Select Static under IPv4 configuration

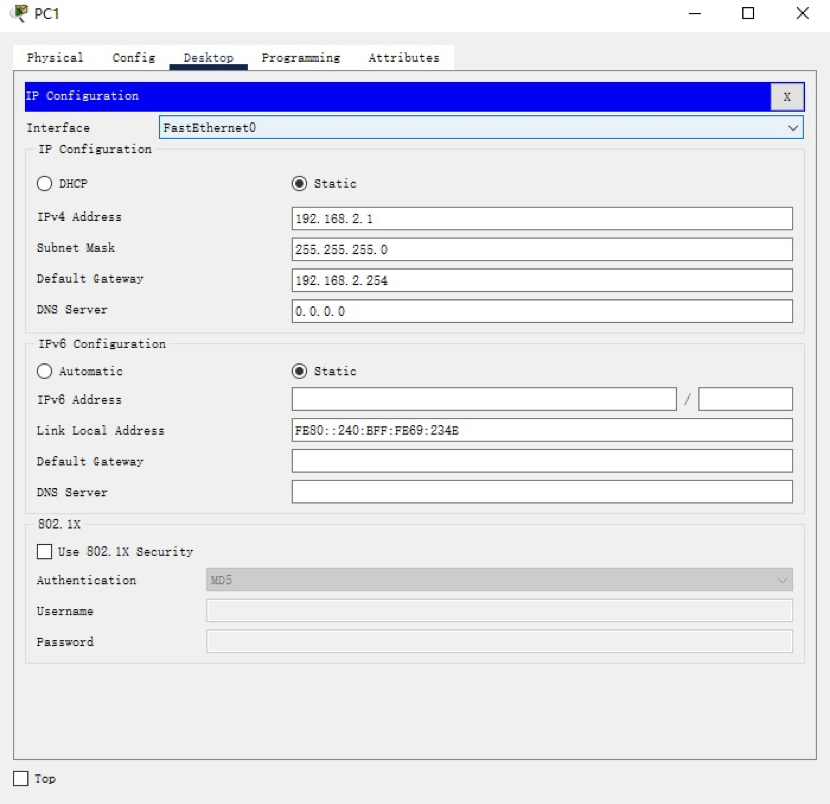pyautogui.click(x=297, y=184)
